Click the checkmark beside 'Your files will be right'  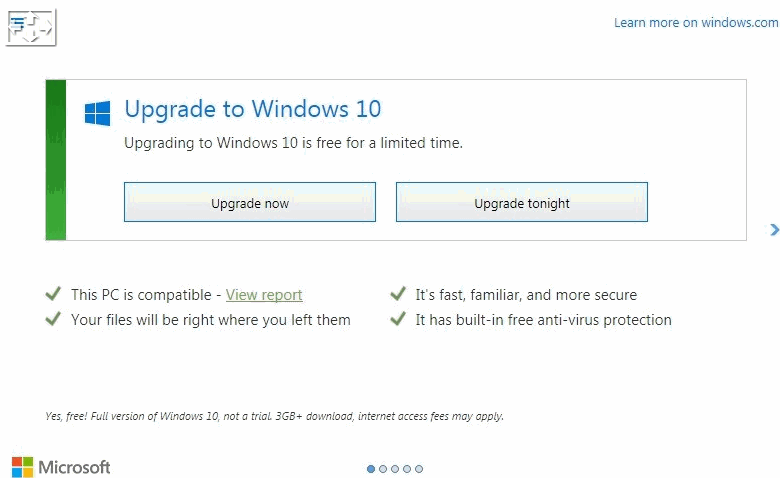(x=53, y=319)
